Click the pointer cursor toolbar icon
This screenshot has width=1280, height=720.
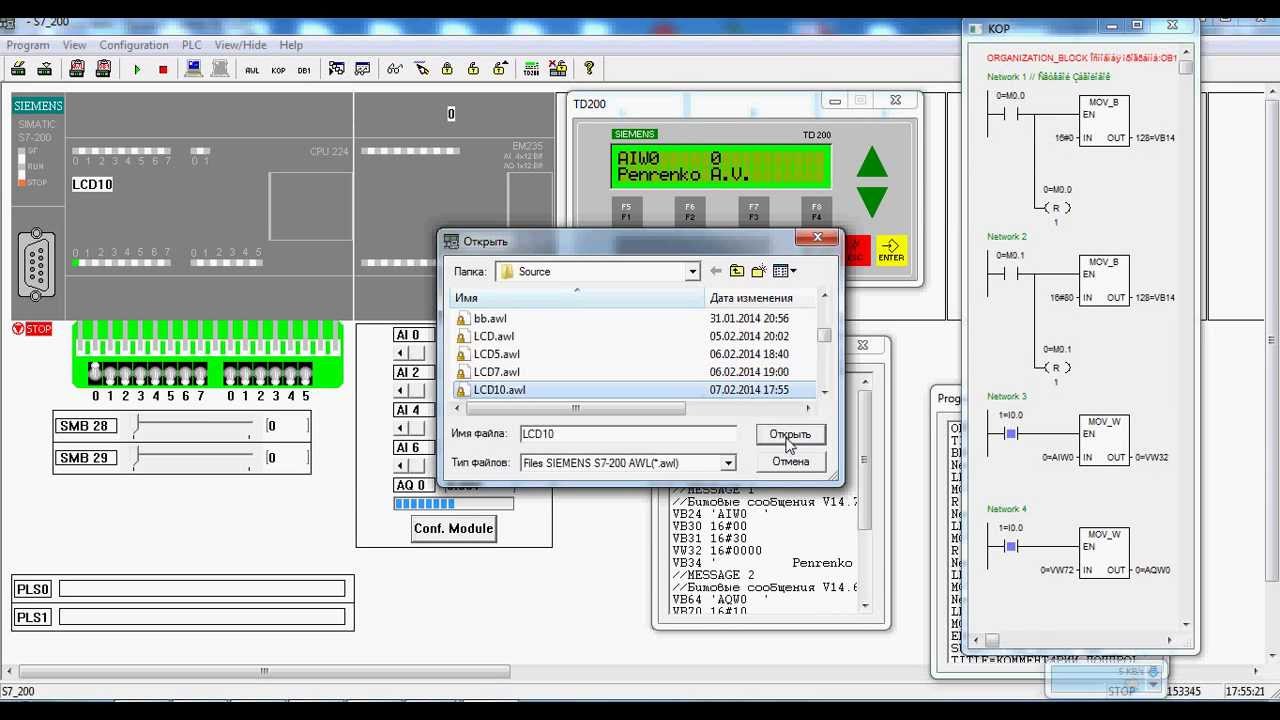[x=421, y=69]
